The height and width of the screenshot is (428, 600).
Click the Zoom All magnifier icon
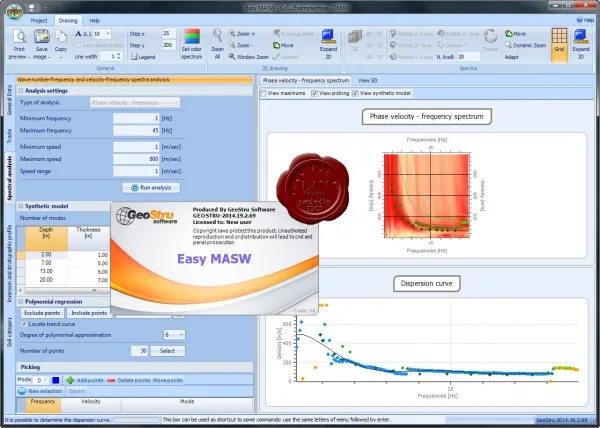(x=217, y=35)
